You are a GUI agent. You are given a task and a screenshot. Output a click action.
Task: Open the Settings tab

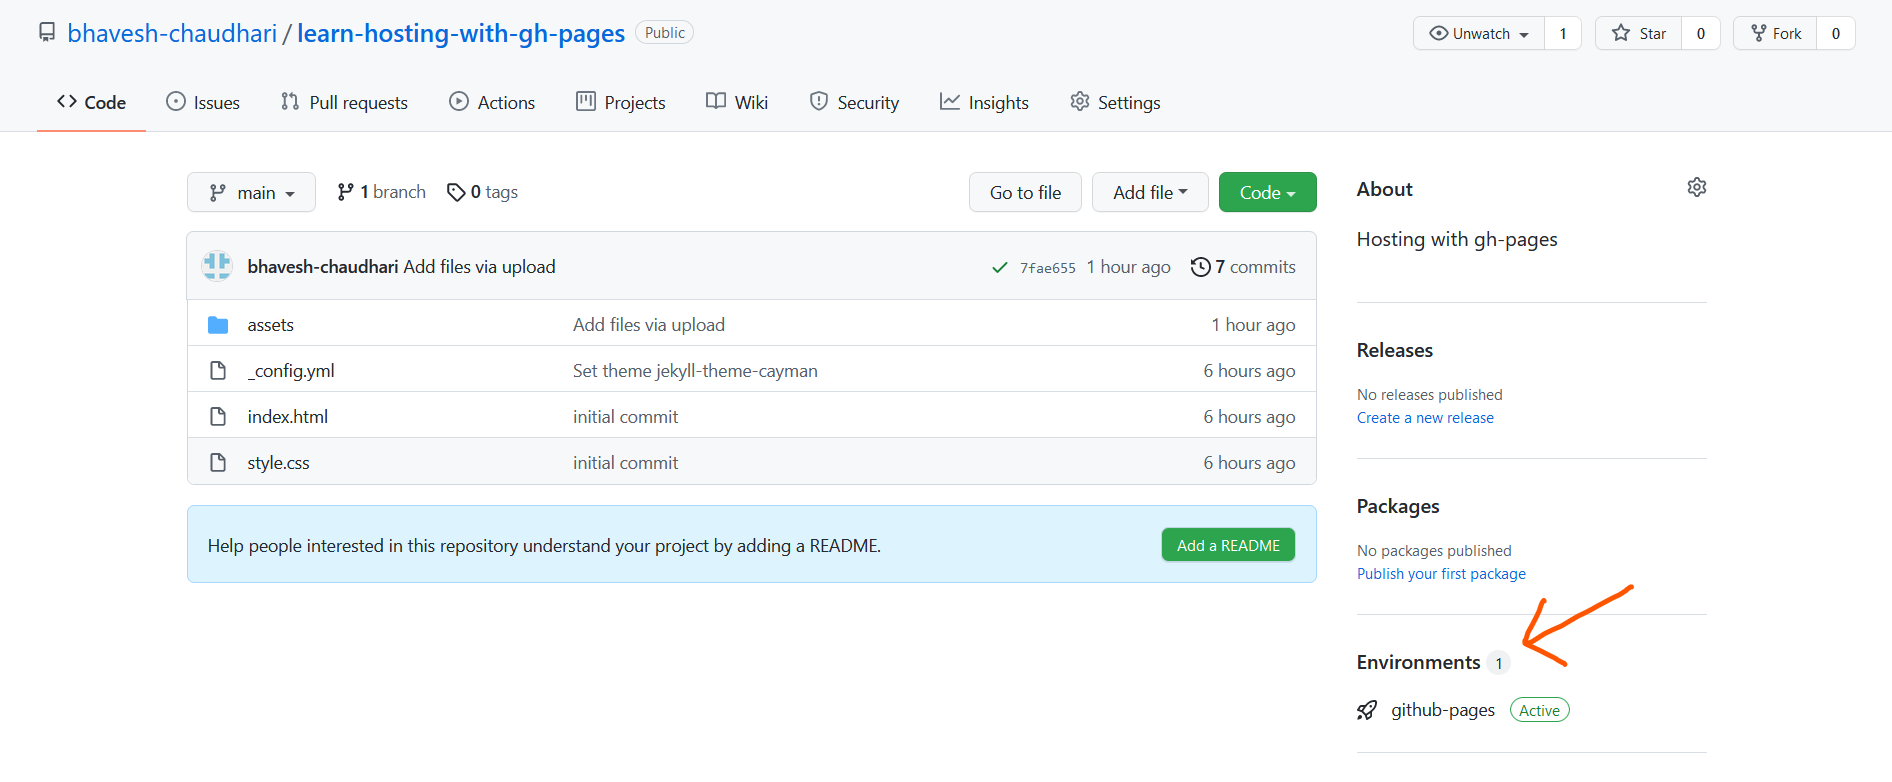(x=1115, y=102)
